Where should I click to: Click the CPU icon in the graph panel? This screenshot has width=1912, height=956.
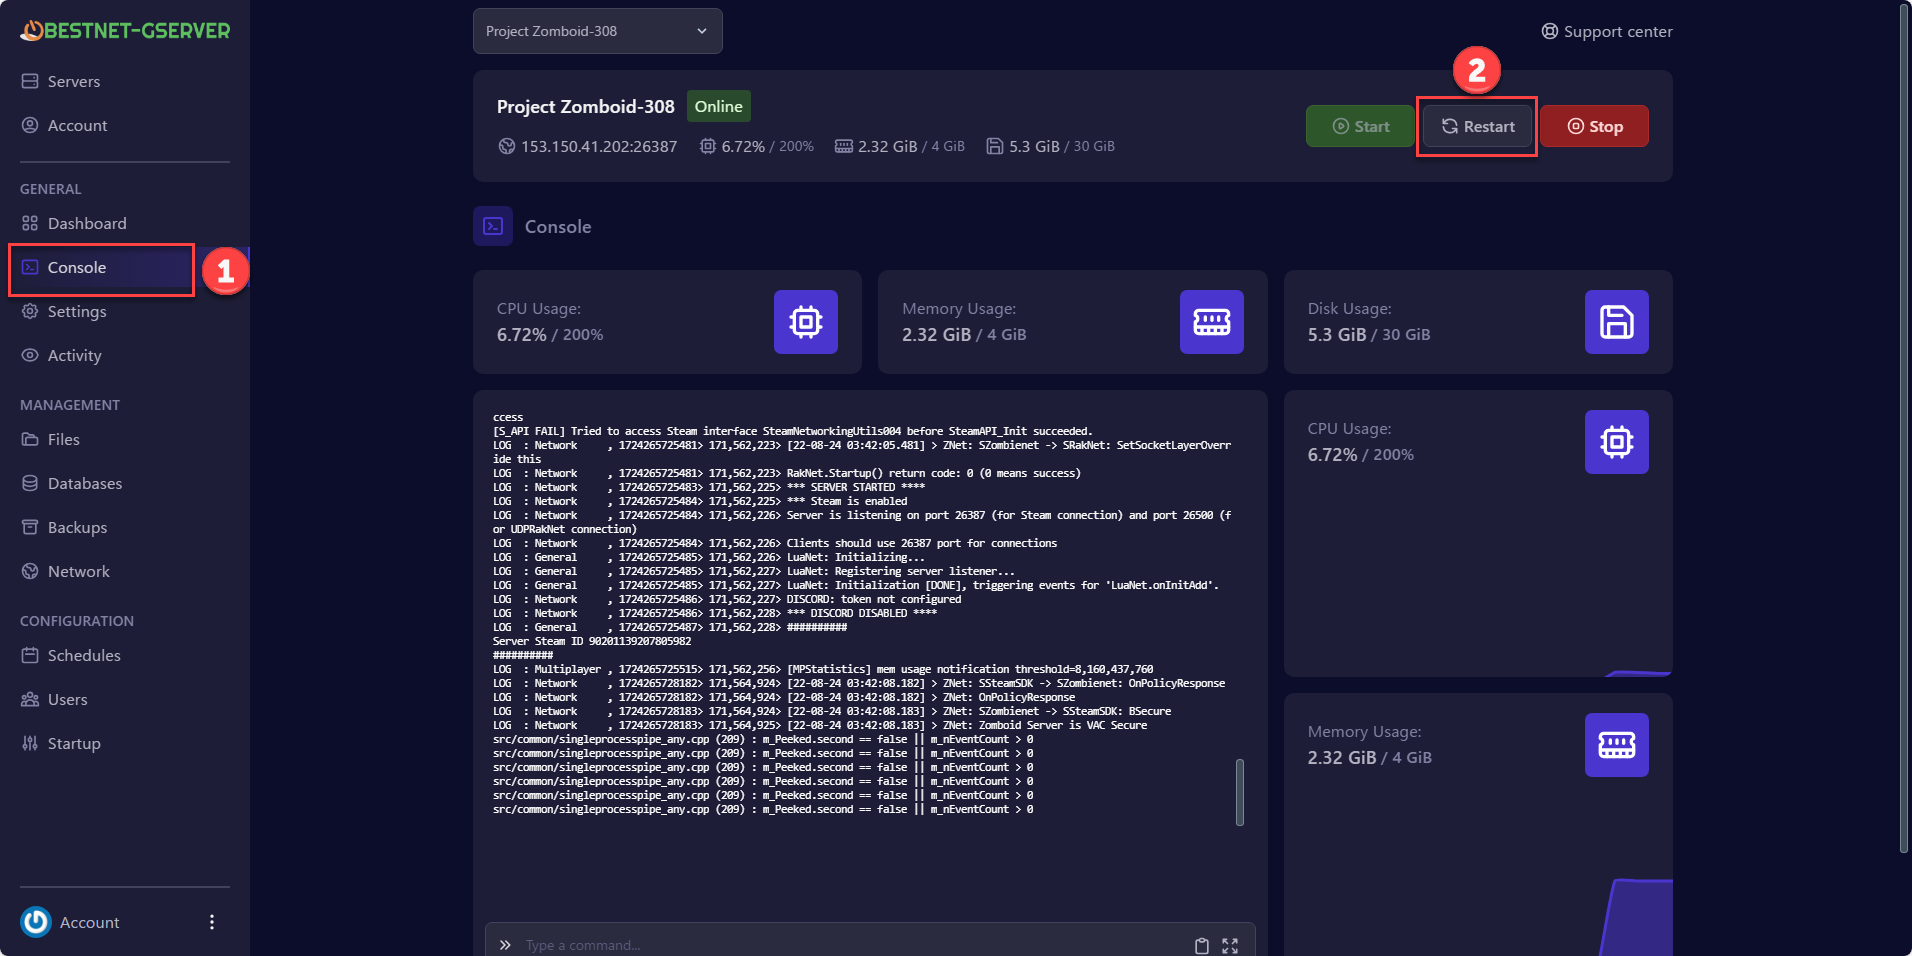1617,442
